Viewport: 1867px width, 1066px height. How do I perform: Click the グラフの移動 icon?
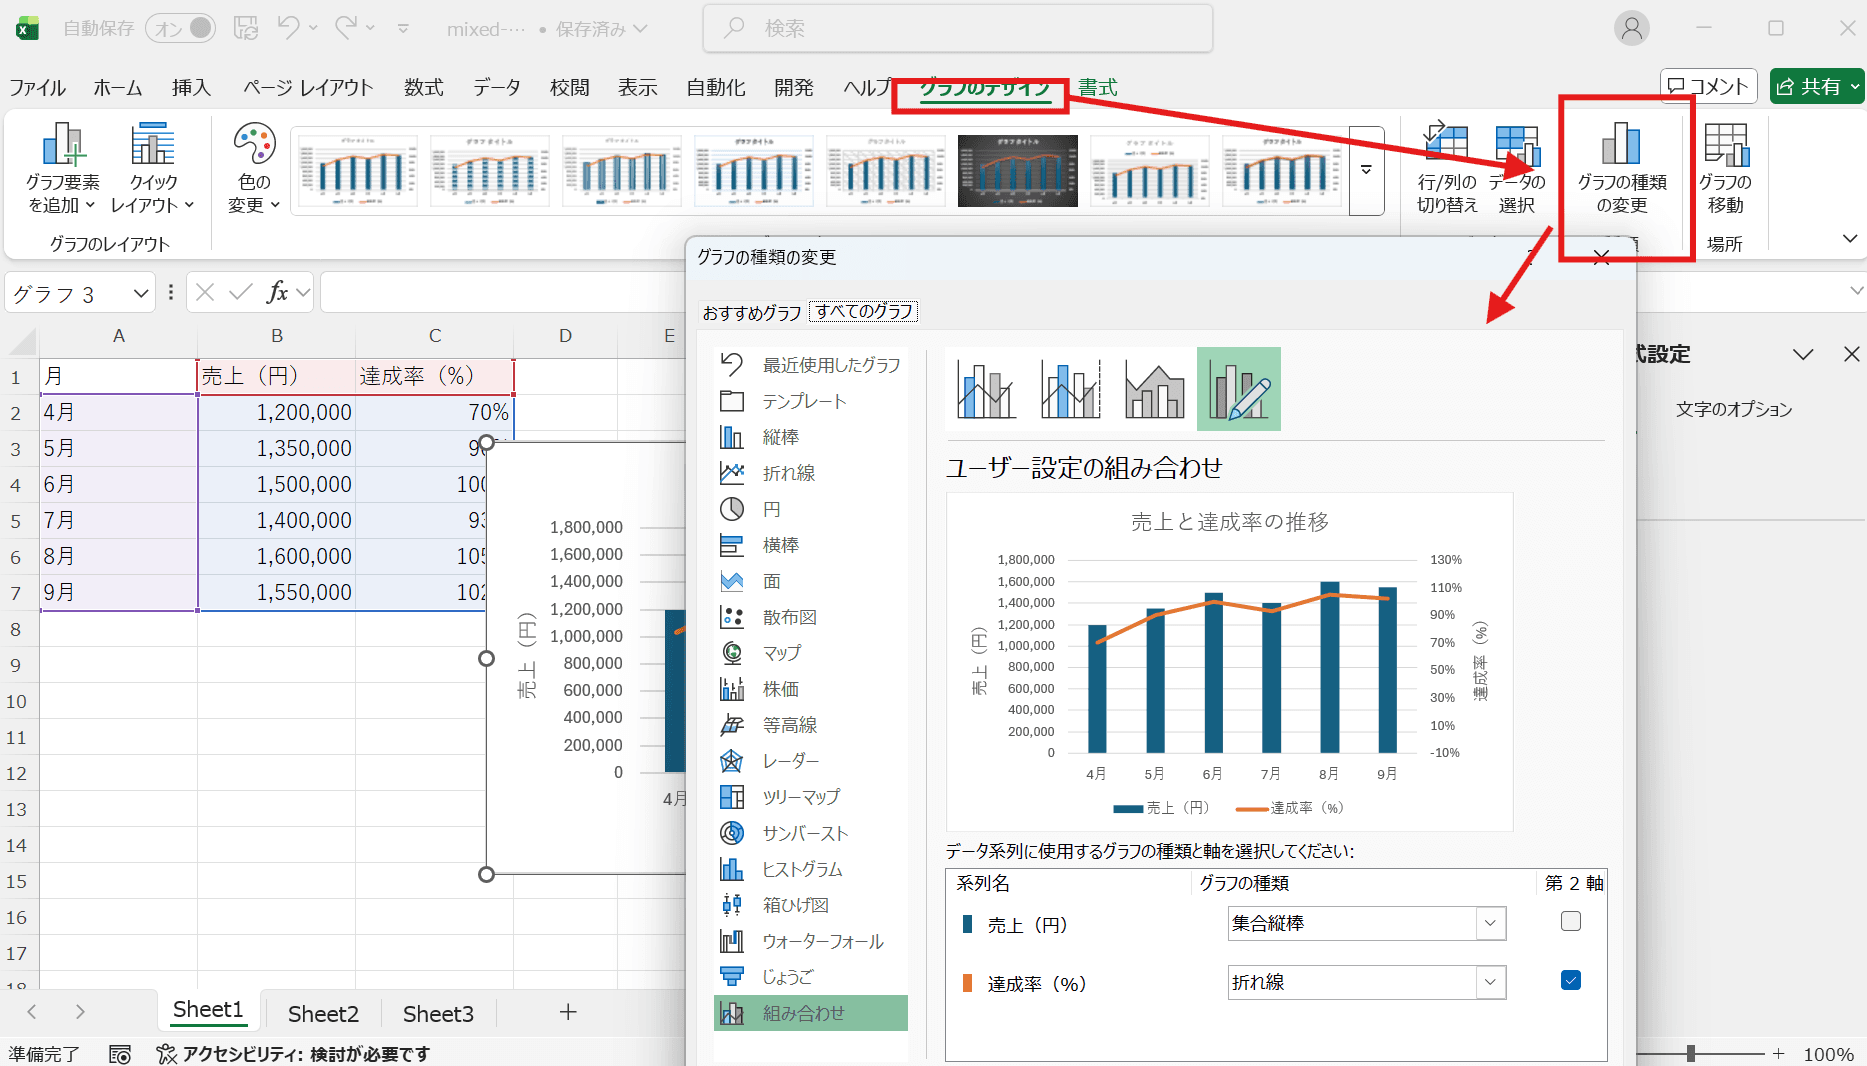coord(1725,146)
